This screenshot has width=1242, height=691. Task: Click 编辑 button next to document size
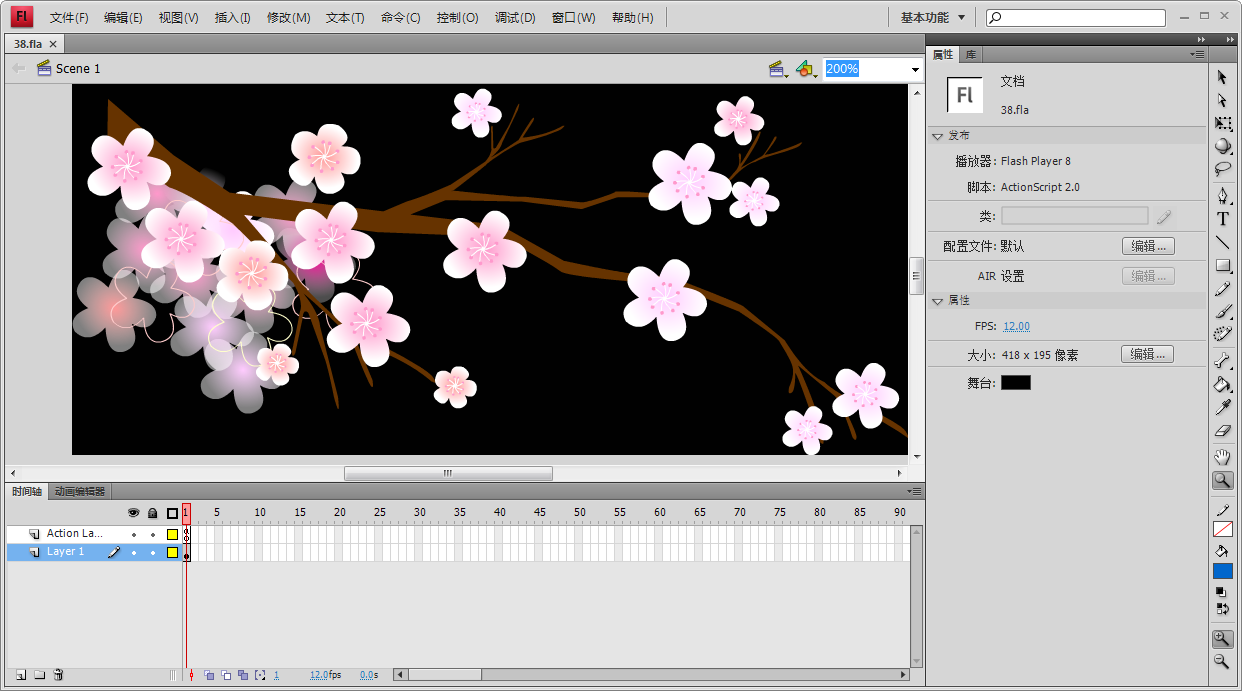pos(1147,354)
